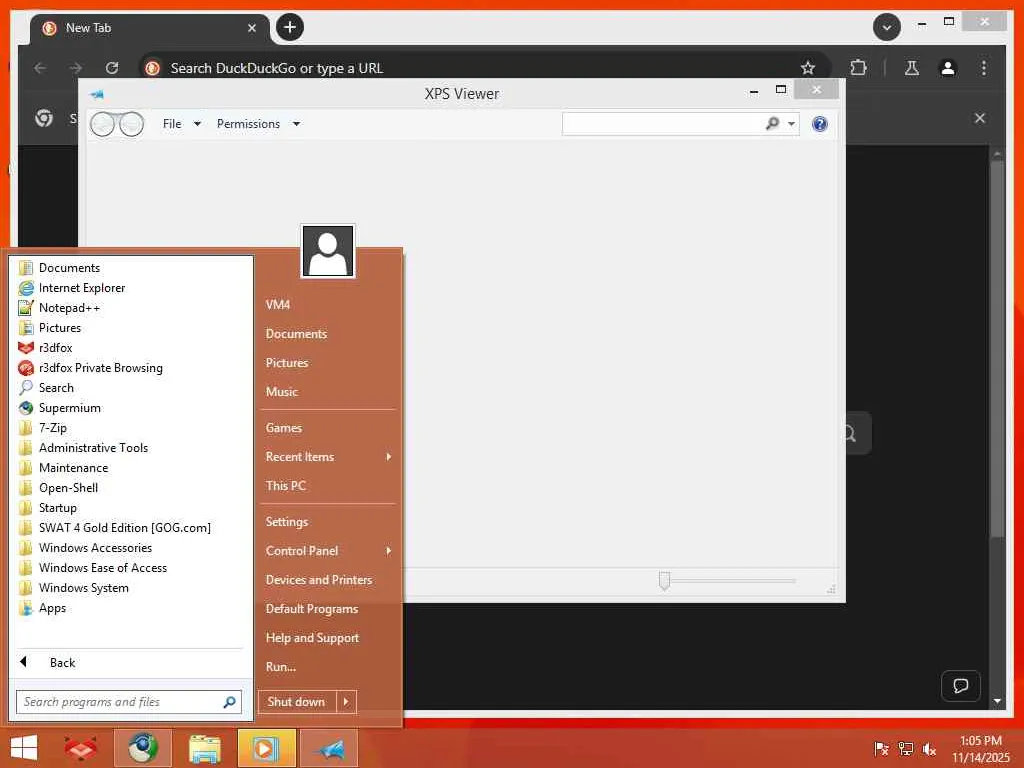
Task: Launch Notepad++ from programs list
Action: (x=69, y=308)
